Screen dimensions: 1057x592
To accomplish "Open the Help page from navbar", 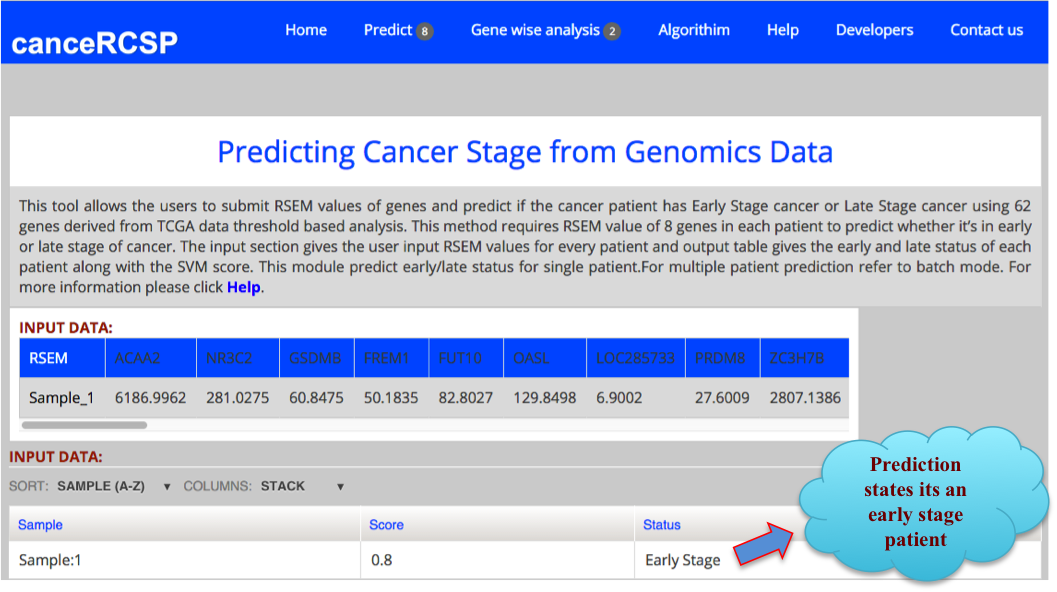I will tap(782, 30).
